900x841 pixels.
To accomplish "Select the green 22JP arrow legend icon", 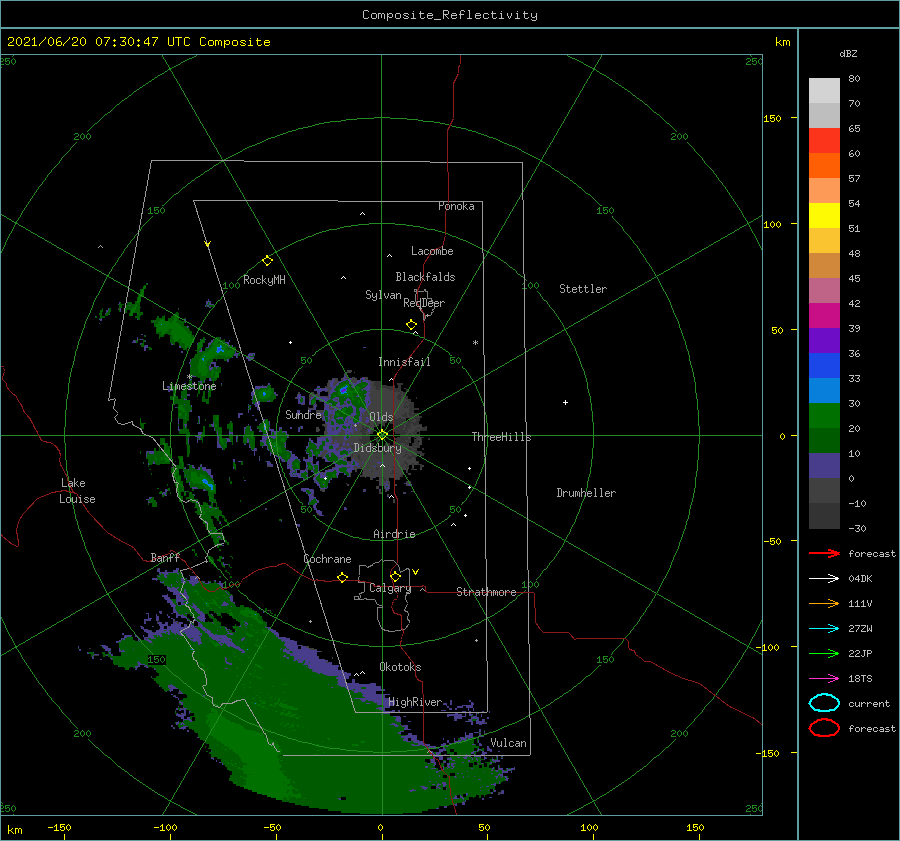I will [x=824, y=653].
